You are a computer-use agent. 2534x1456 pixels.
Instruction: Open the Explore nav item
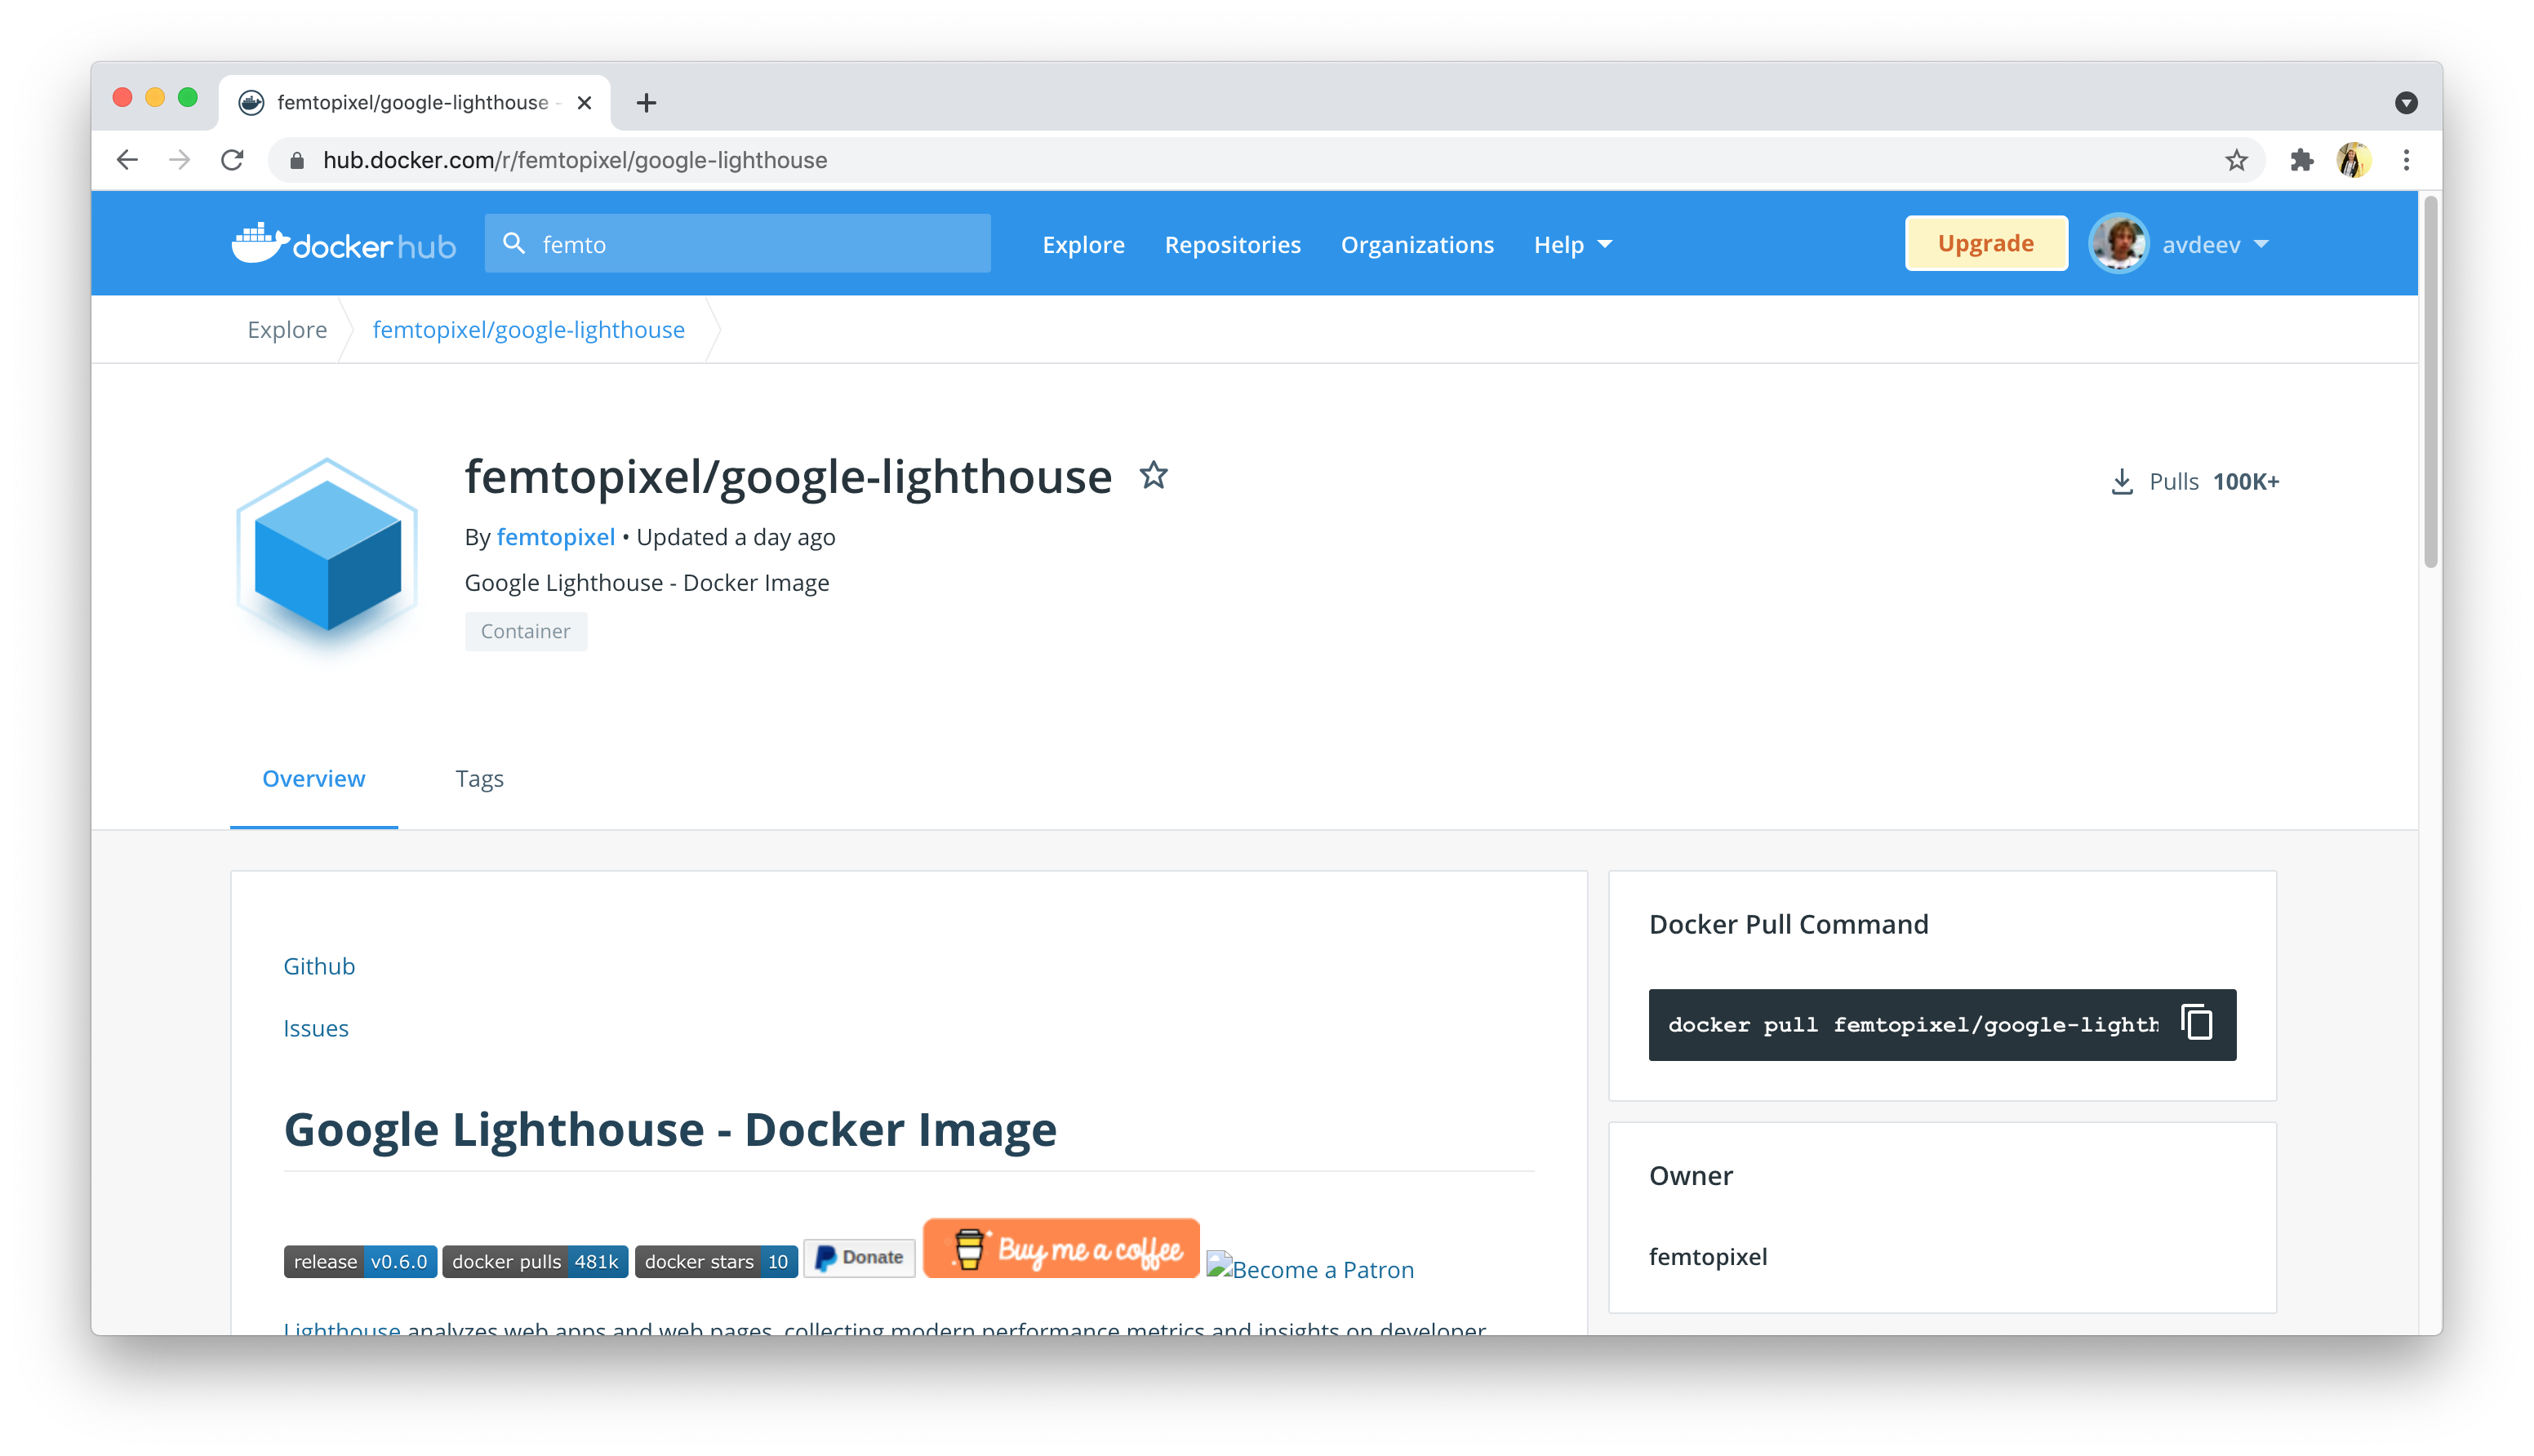coord(1083,244)
